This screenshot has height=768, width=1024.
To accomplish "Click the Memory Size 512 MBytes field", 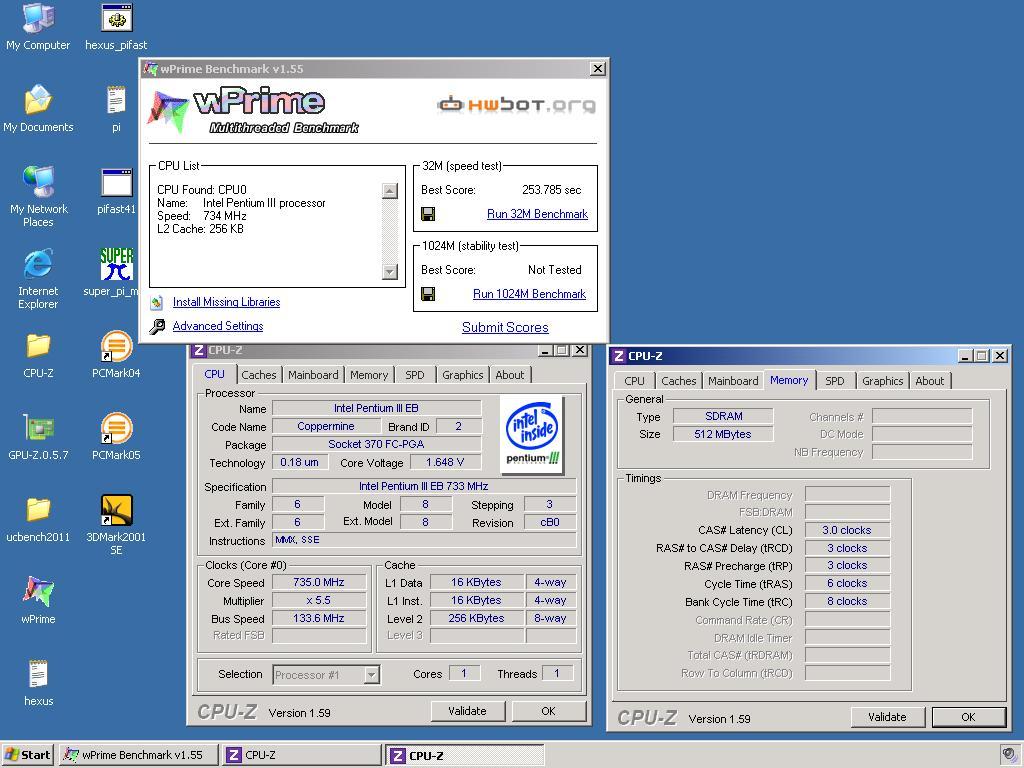I will 723,434.
